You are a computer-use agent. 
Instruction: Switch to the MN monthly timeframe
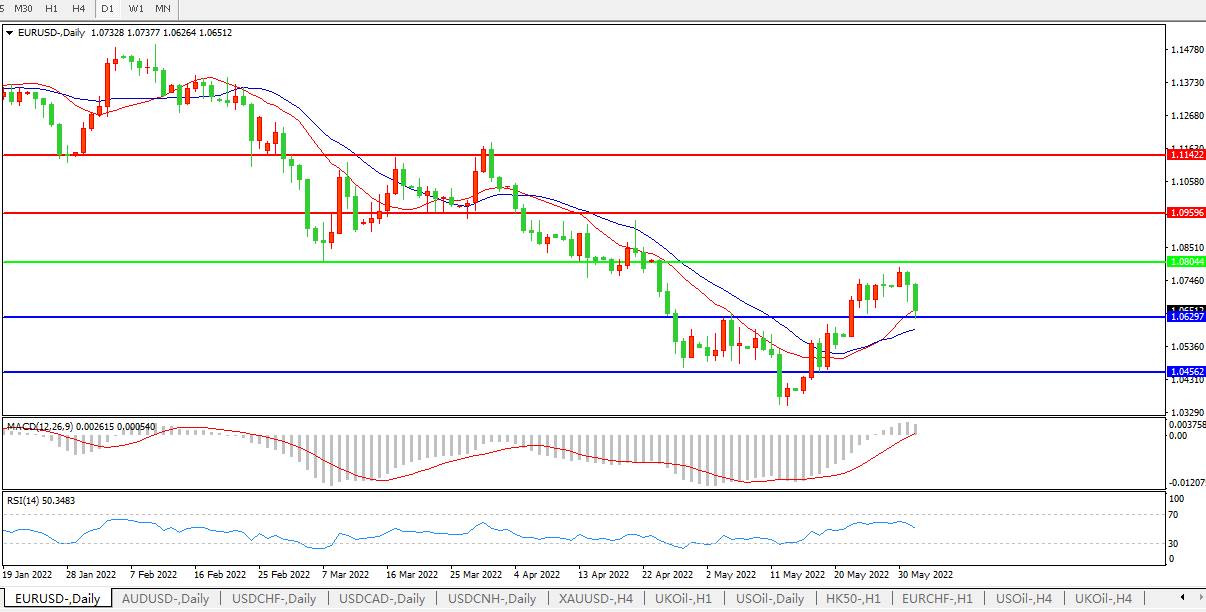point(162,9)
